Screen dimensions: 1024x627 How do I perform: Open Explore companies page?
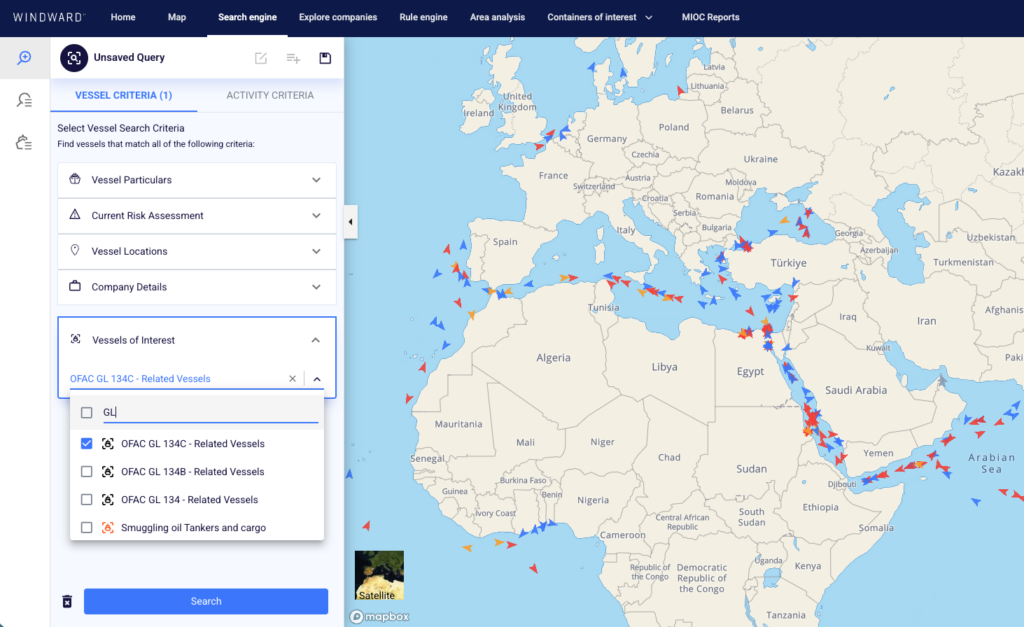338,17
